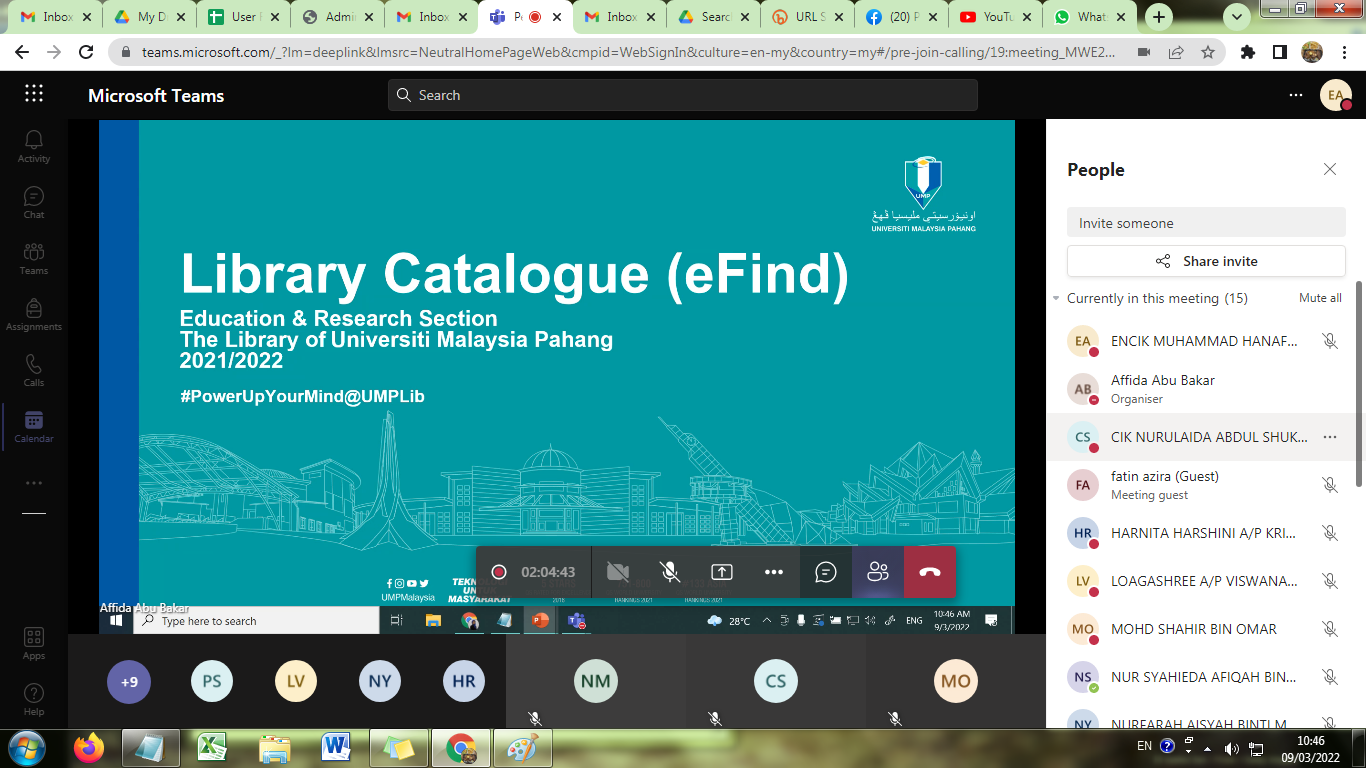This screenshot has width=1366, height=768.
Task: Open Chrome extensions puzzle icon
Action: click(1248, 52)
